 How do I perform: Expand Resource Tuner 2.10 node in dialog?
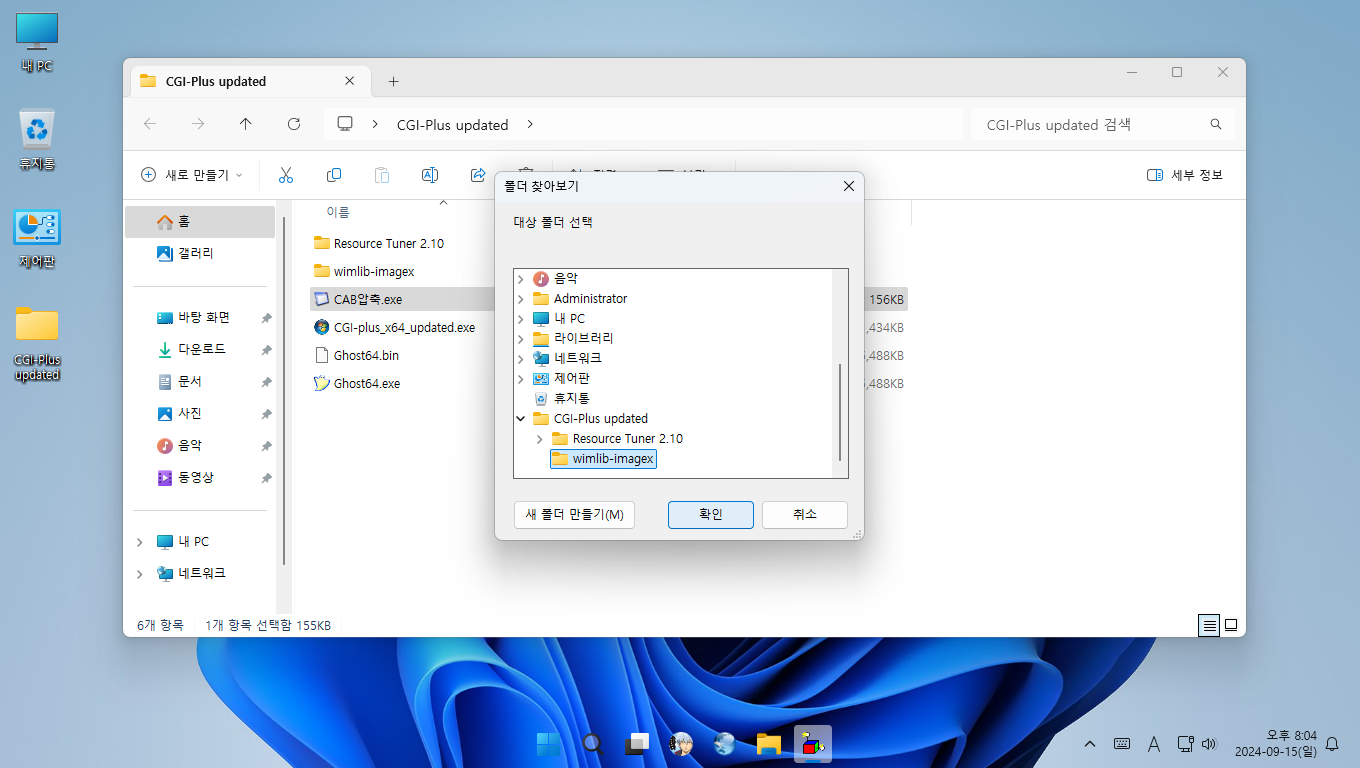click(x=540, y=439)
